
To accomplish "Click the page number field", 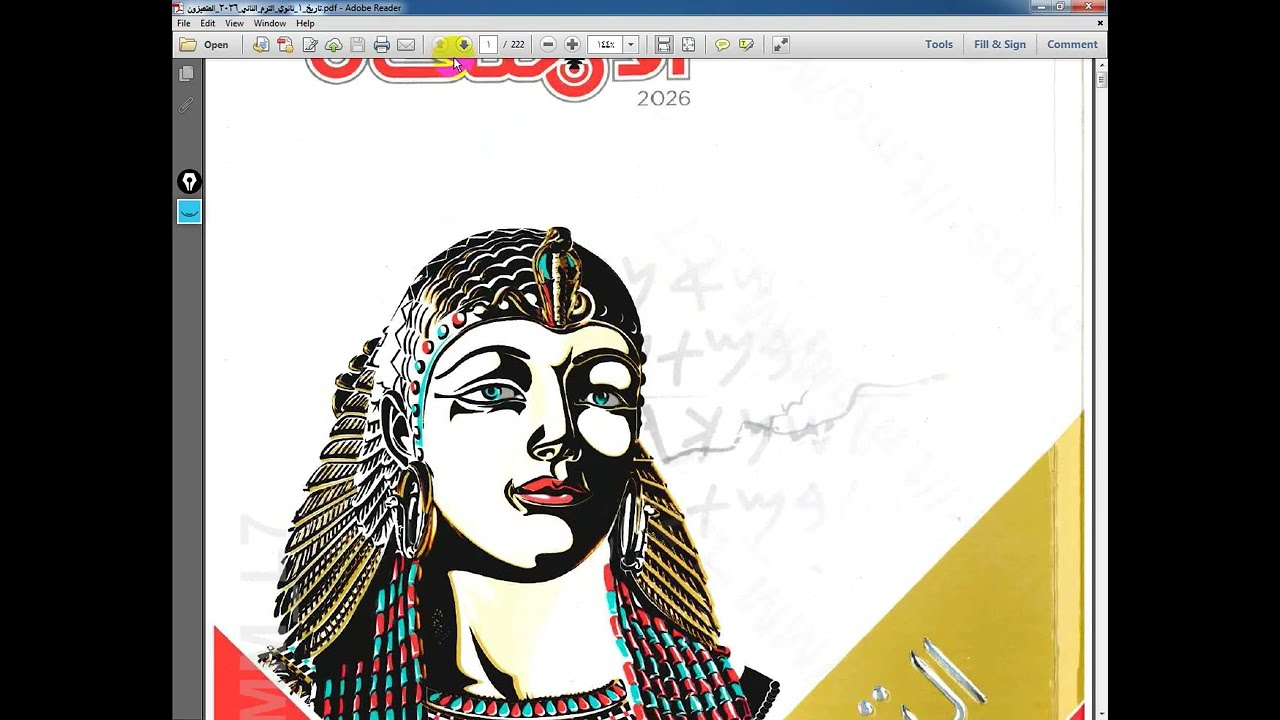I will (x=488, y=45).
